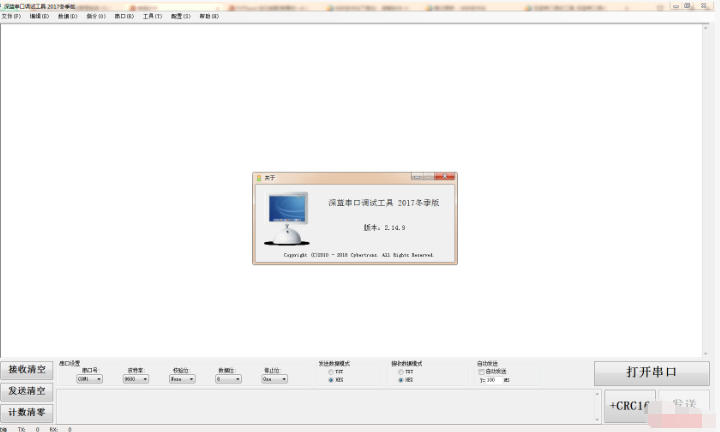The width and height of the screenshot is (720, 432).
Task: Open the 配置 menu
Action: [180, 16]
